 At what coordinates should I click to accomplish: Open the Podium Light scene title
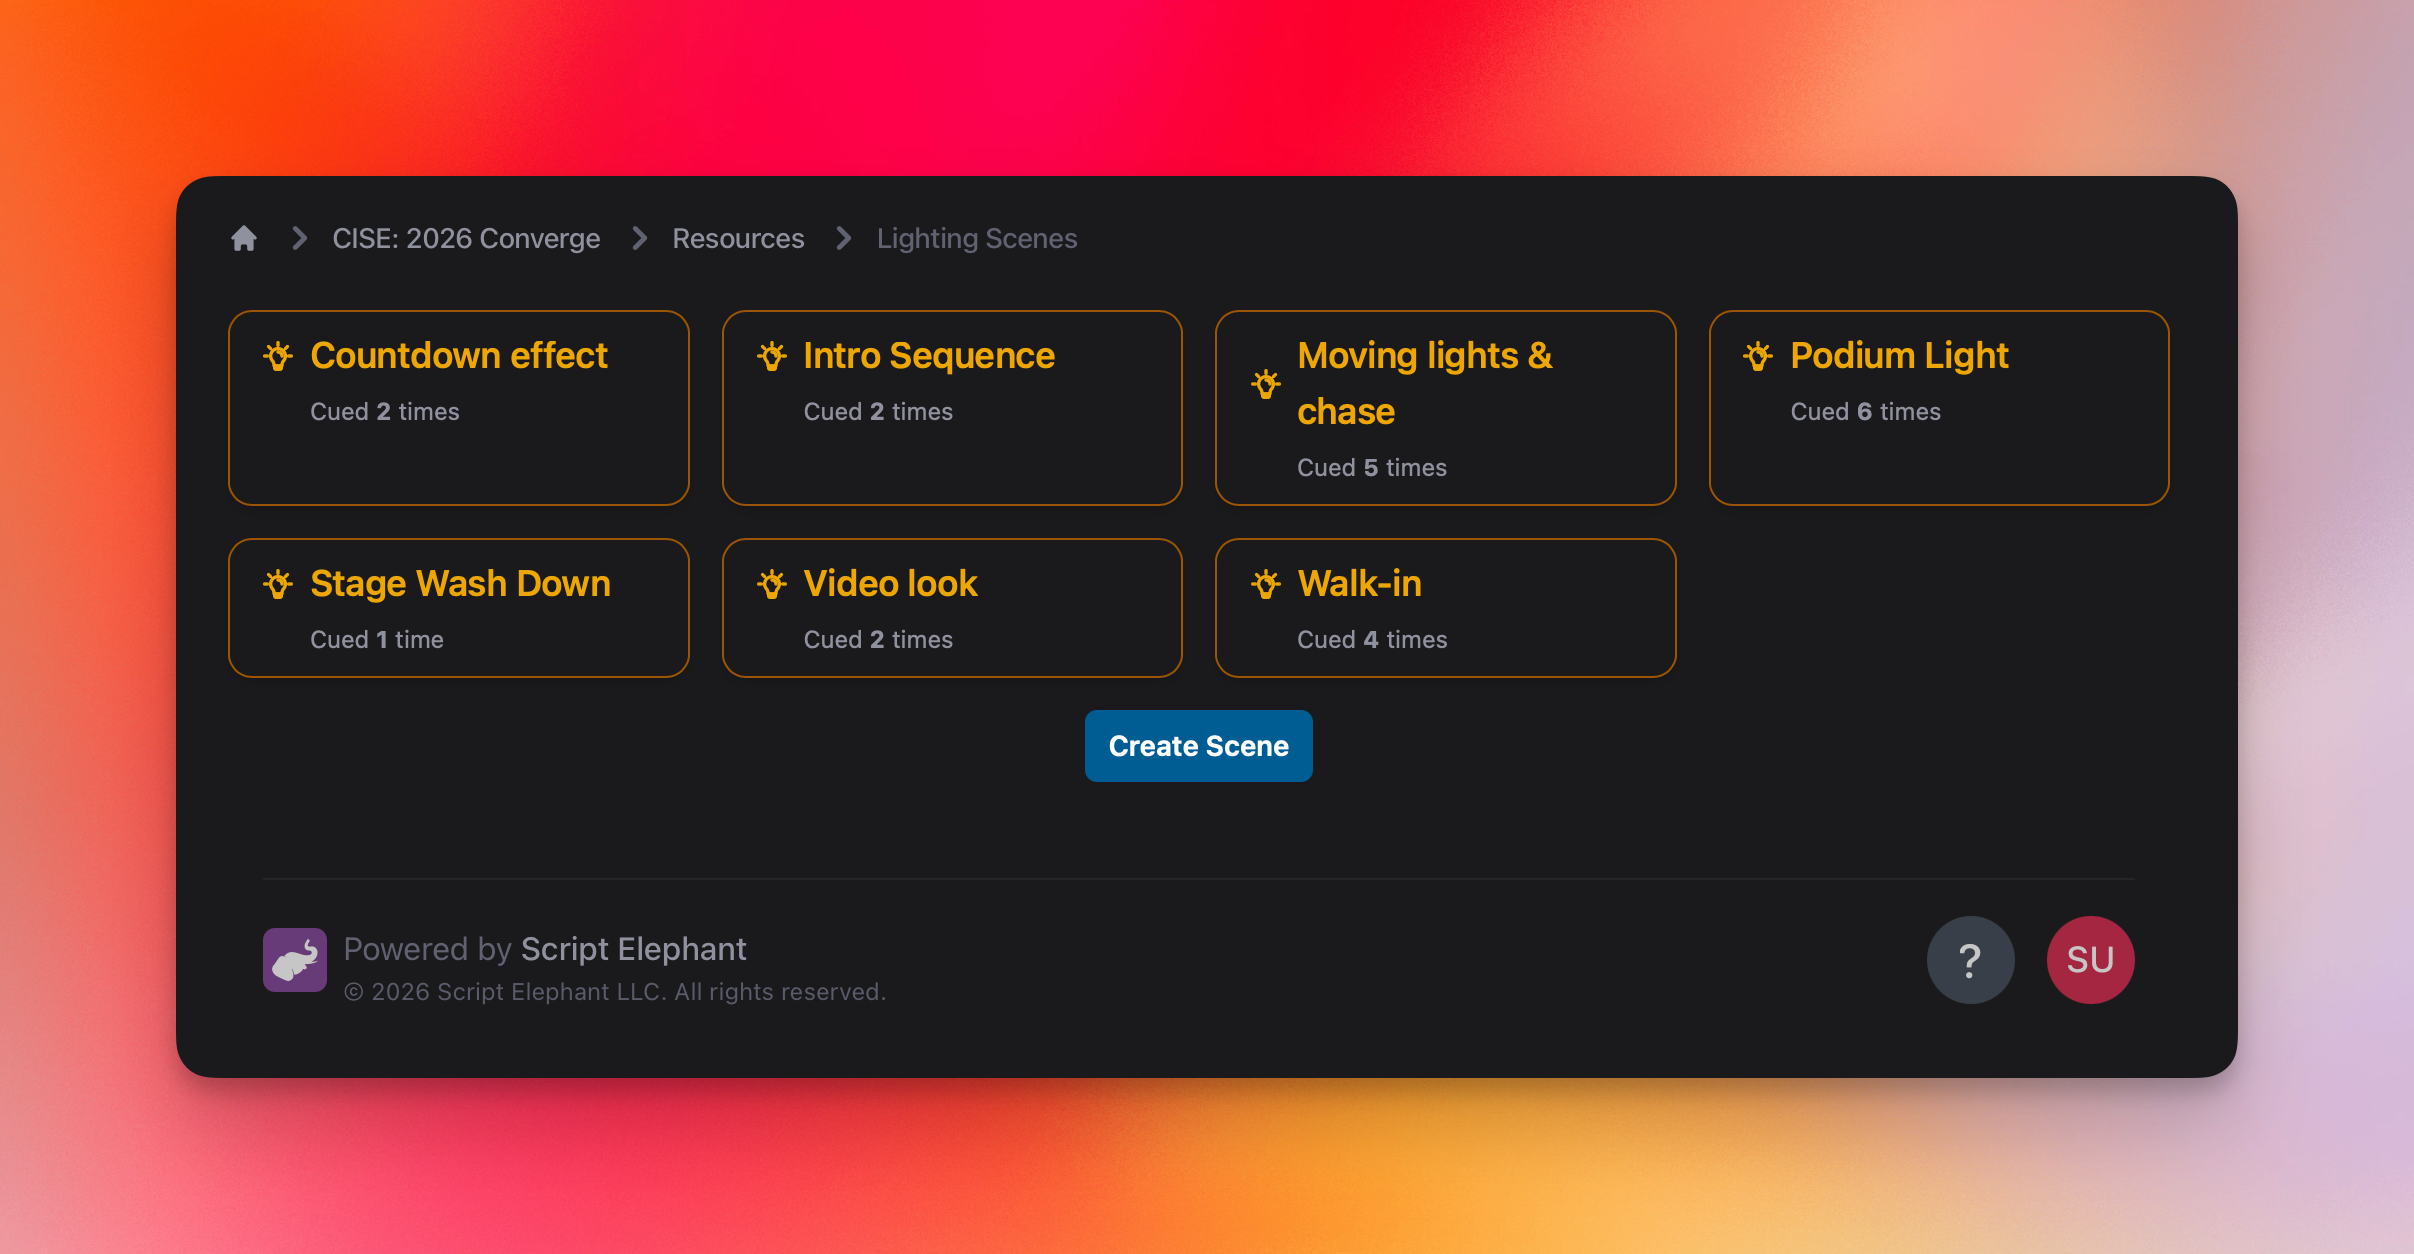[1899, 356]
